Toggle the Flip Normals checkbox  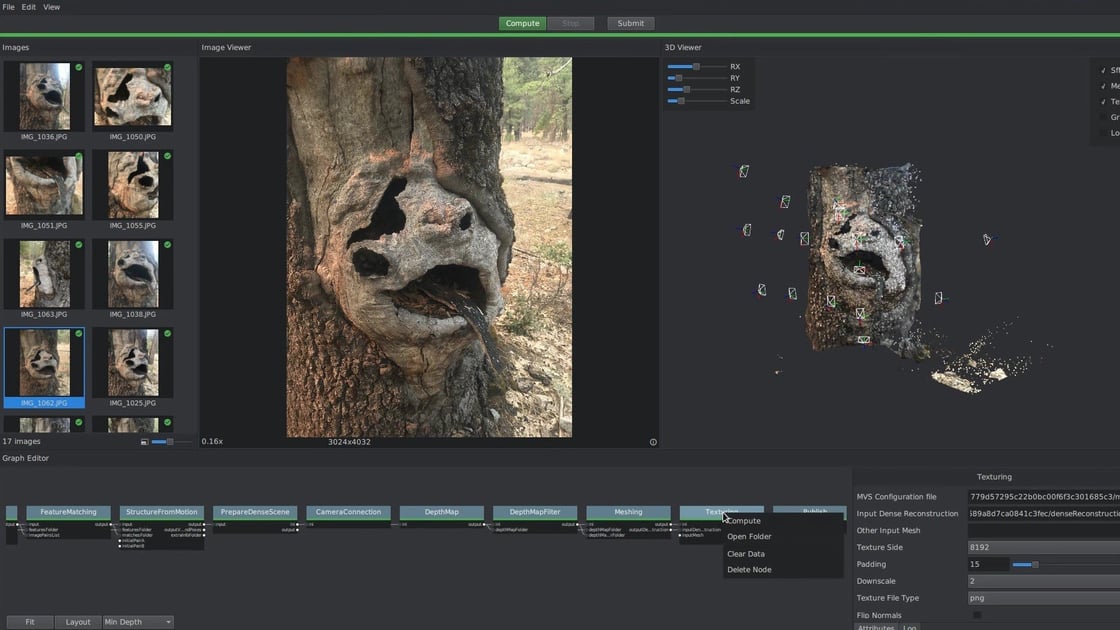tap(977, 615)
